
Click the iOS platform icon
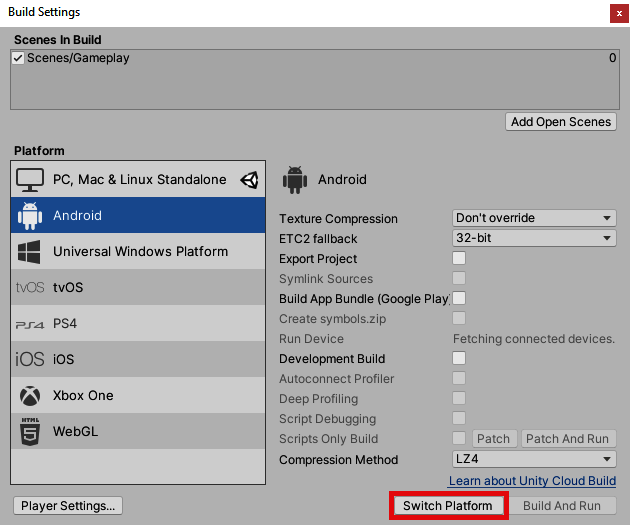(30, 359)
